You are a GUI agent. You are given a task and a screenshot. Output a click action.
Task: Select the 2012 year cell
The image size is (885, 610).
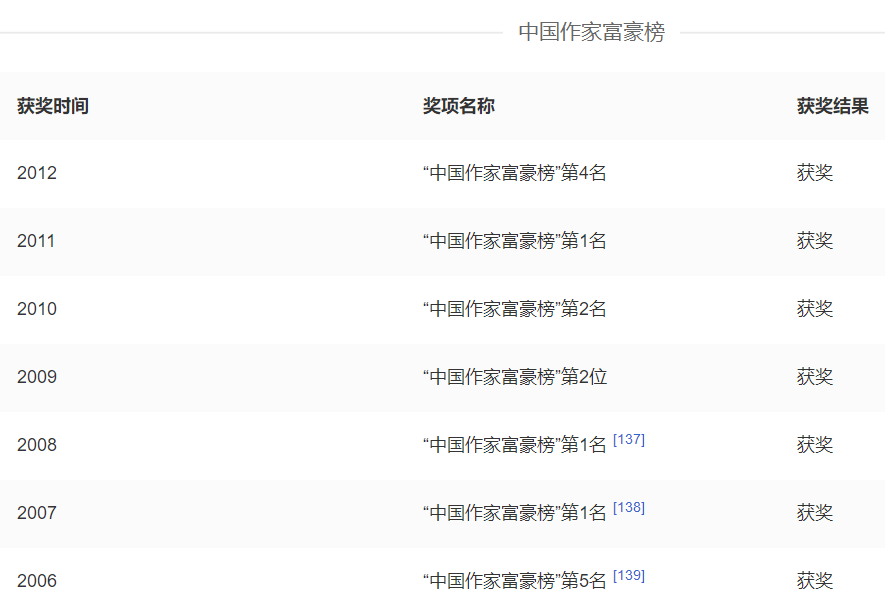[x=37, y=173]
